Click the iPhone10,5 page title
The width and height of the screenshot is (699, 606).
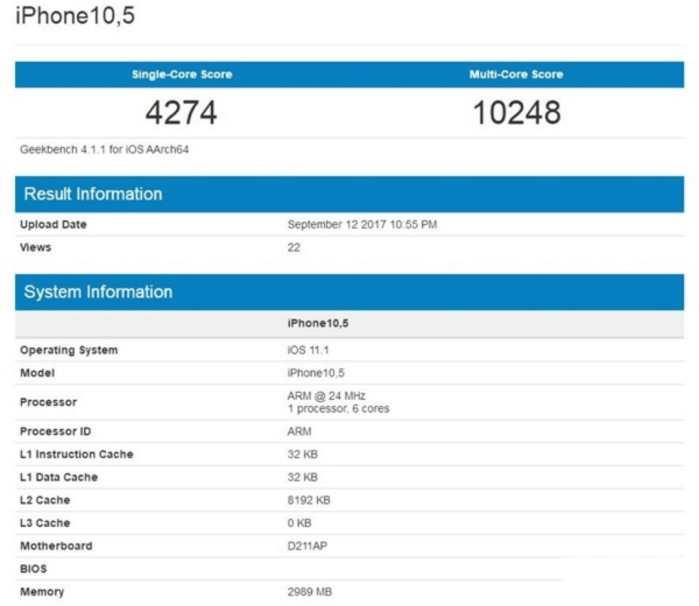75,18
